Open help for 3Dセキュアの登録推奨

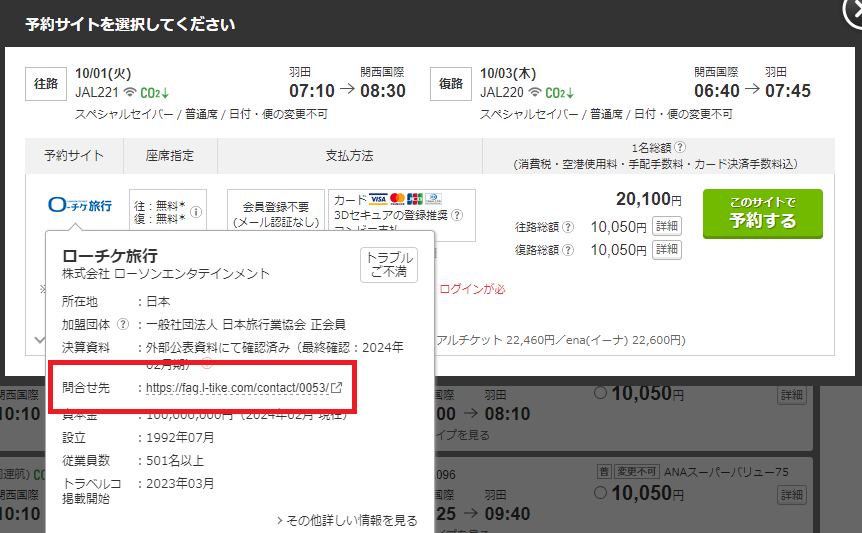[457, 214]
